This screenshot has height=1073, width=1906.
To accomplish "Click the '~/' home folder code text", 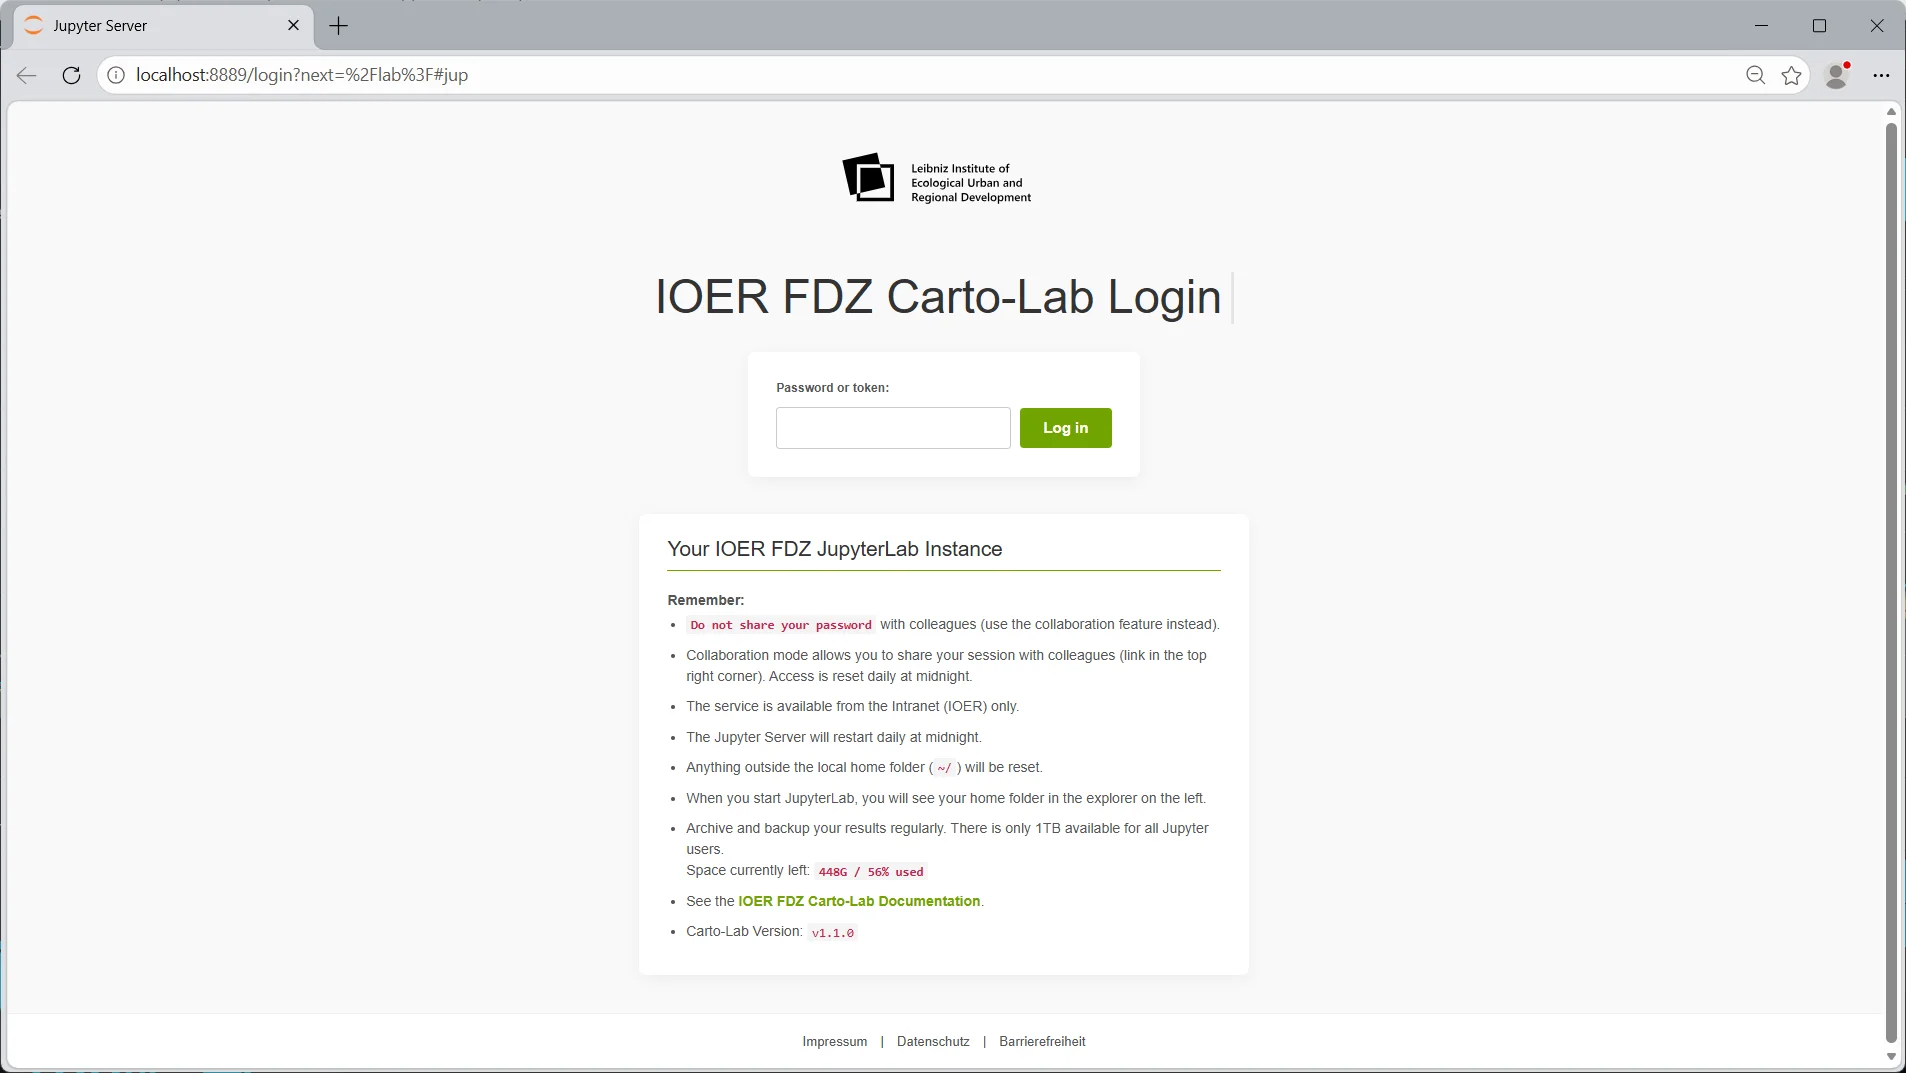I will click(944, 768).
